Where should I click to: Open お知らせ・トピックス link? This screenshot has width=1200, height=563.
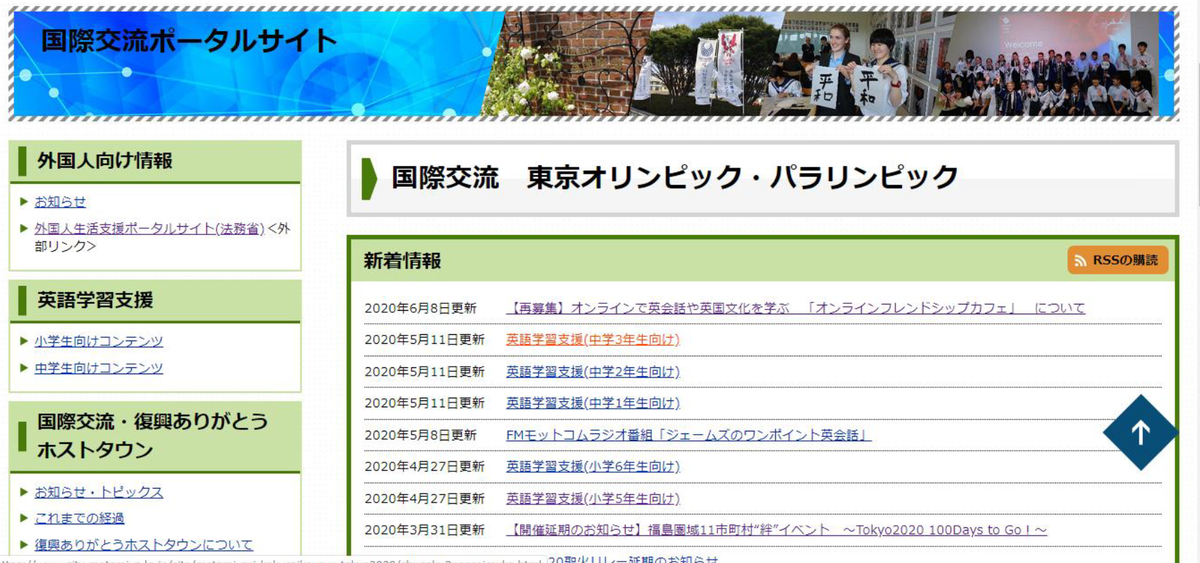click(98, 492)
